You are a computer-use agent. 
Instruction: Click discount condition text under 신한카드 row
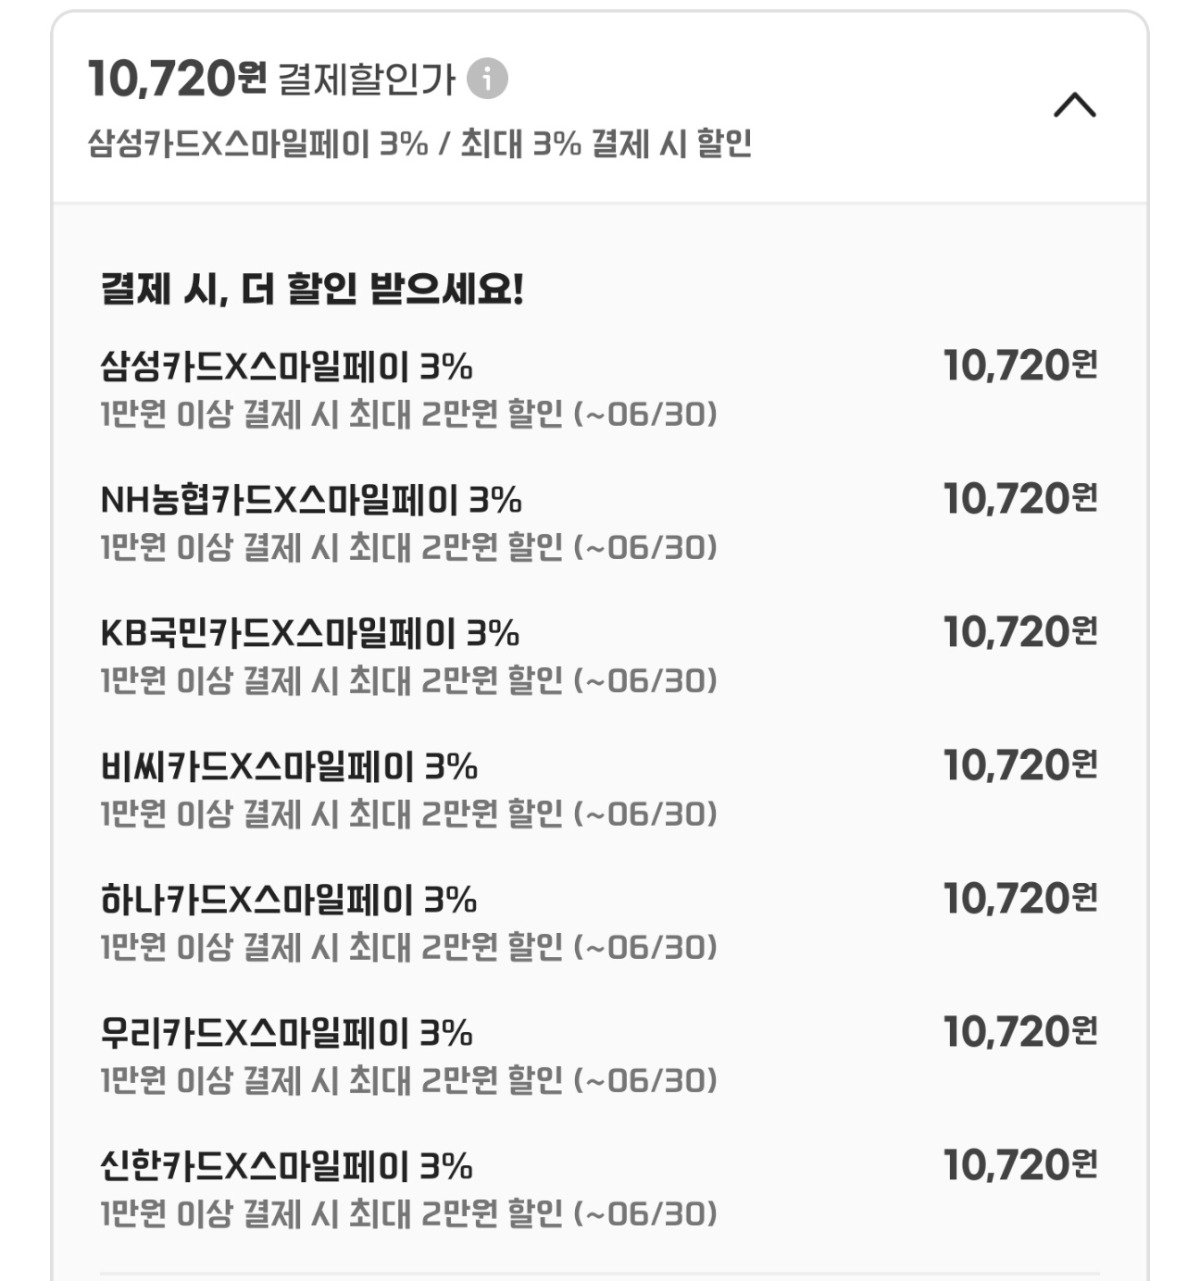tap(408, 1214)
